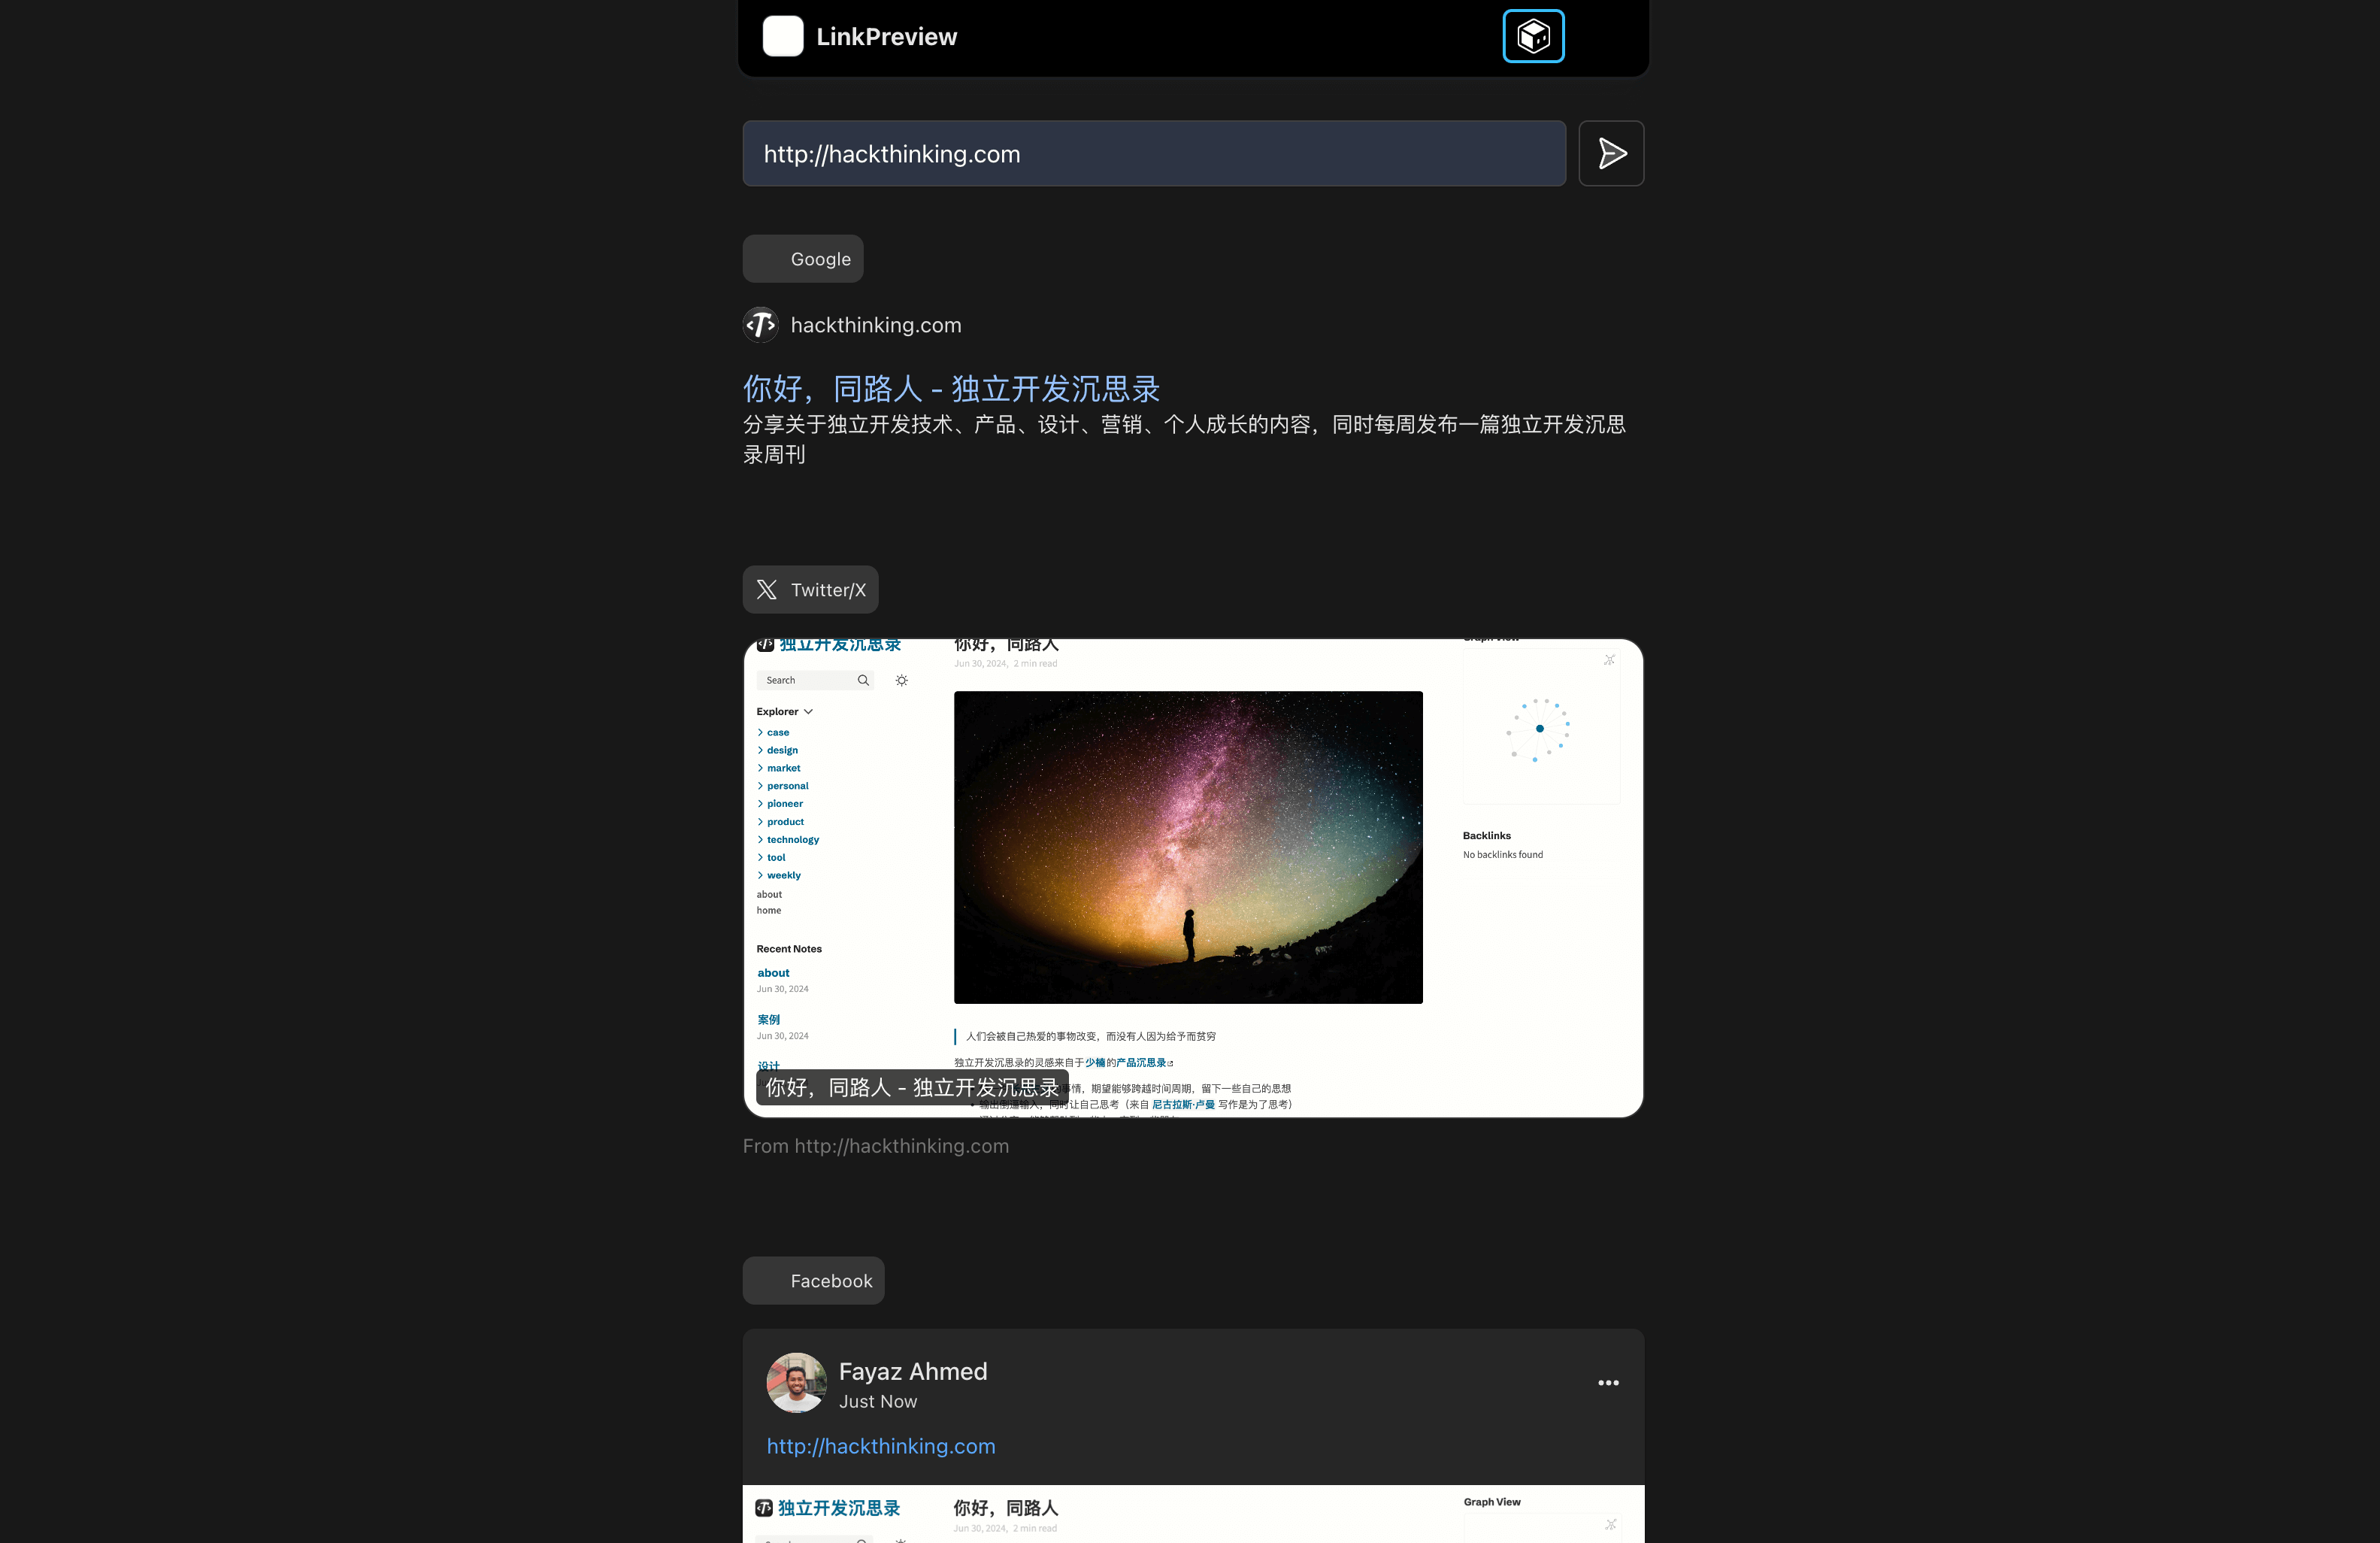Click the 3D box icon in top right
The image size is (2380, 1543).
coord(1534,35)
